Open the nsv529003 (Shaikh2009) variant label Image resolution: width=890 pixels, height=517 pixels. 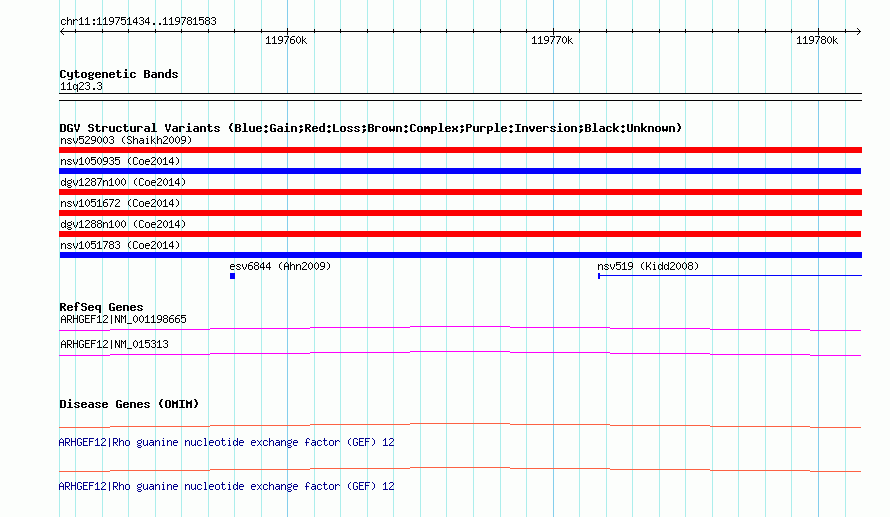pyautogui.click(x=126, y=140)
